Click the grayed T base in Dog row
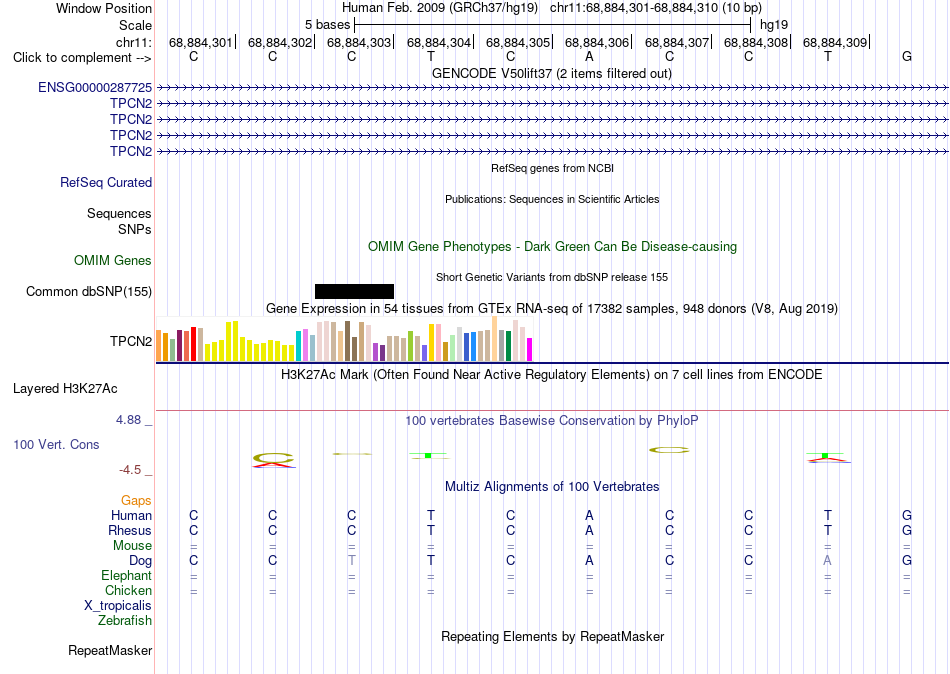Viewport: 950px width, 674px height. (x=351, y=561)
